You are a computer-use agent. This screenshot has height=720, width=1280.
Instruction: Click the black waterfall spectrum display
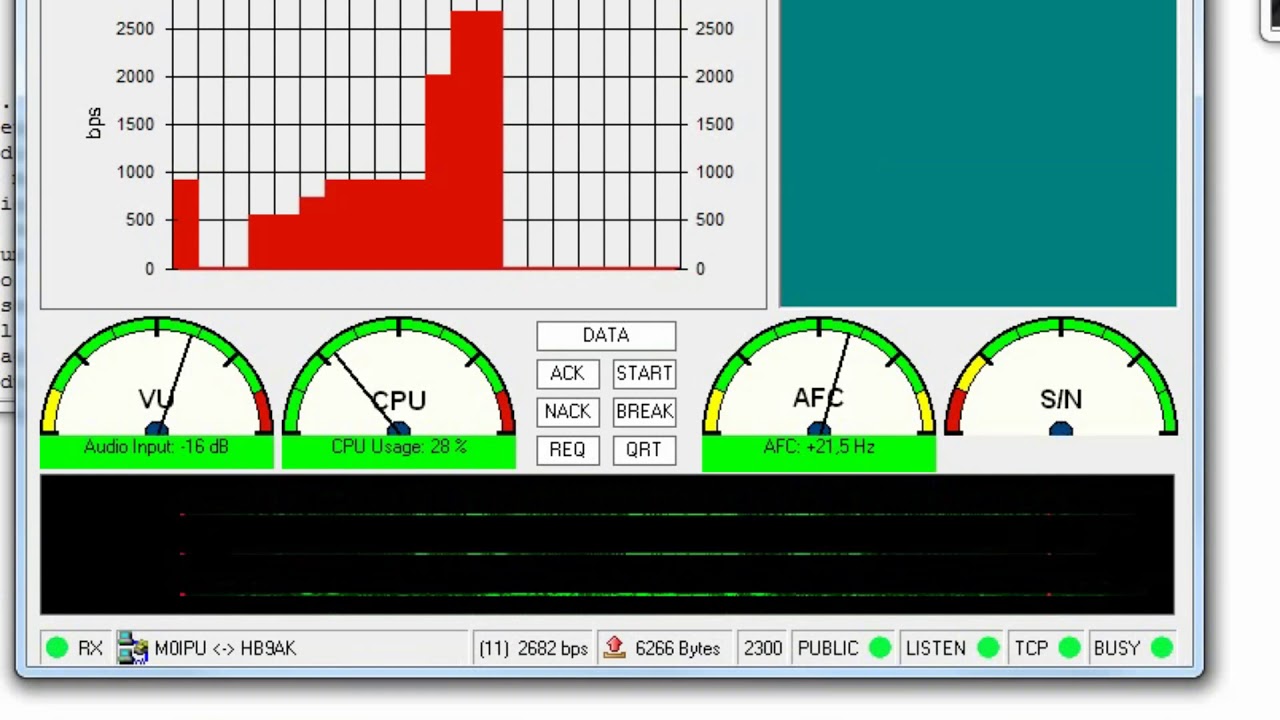[607, 545]
